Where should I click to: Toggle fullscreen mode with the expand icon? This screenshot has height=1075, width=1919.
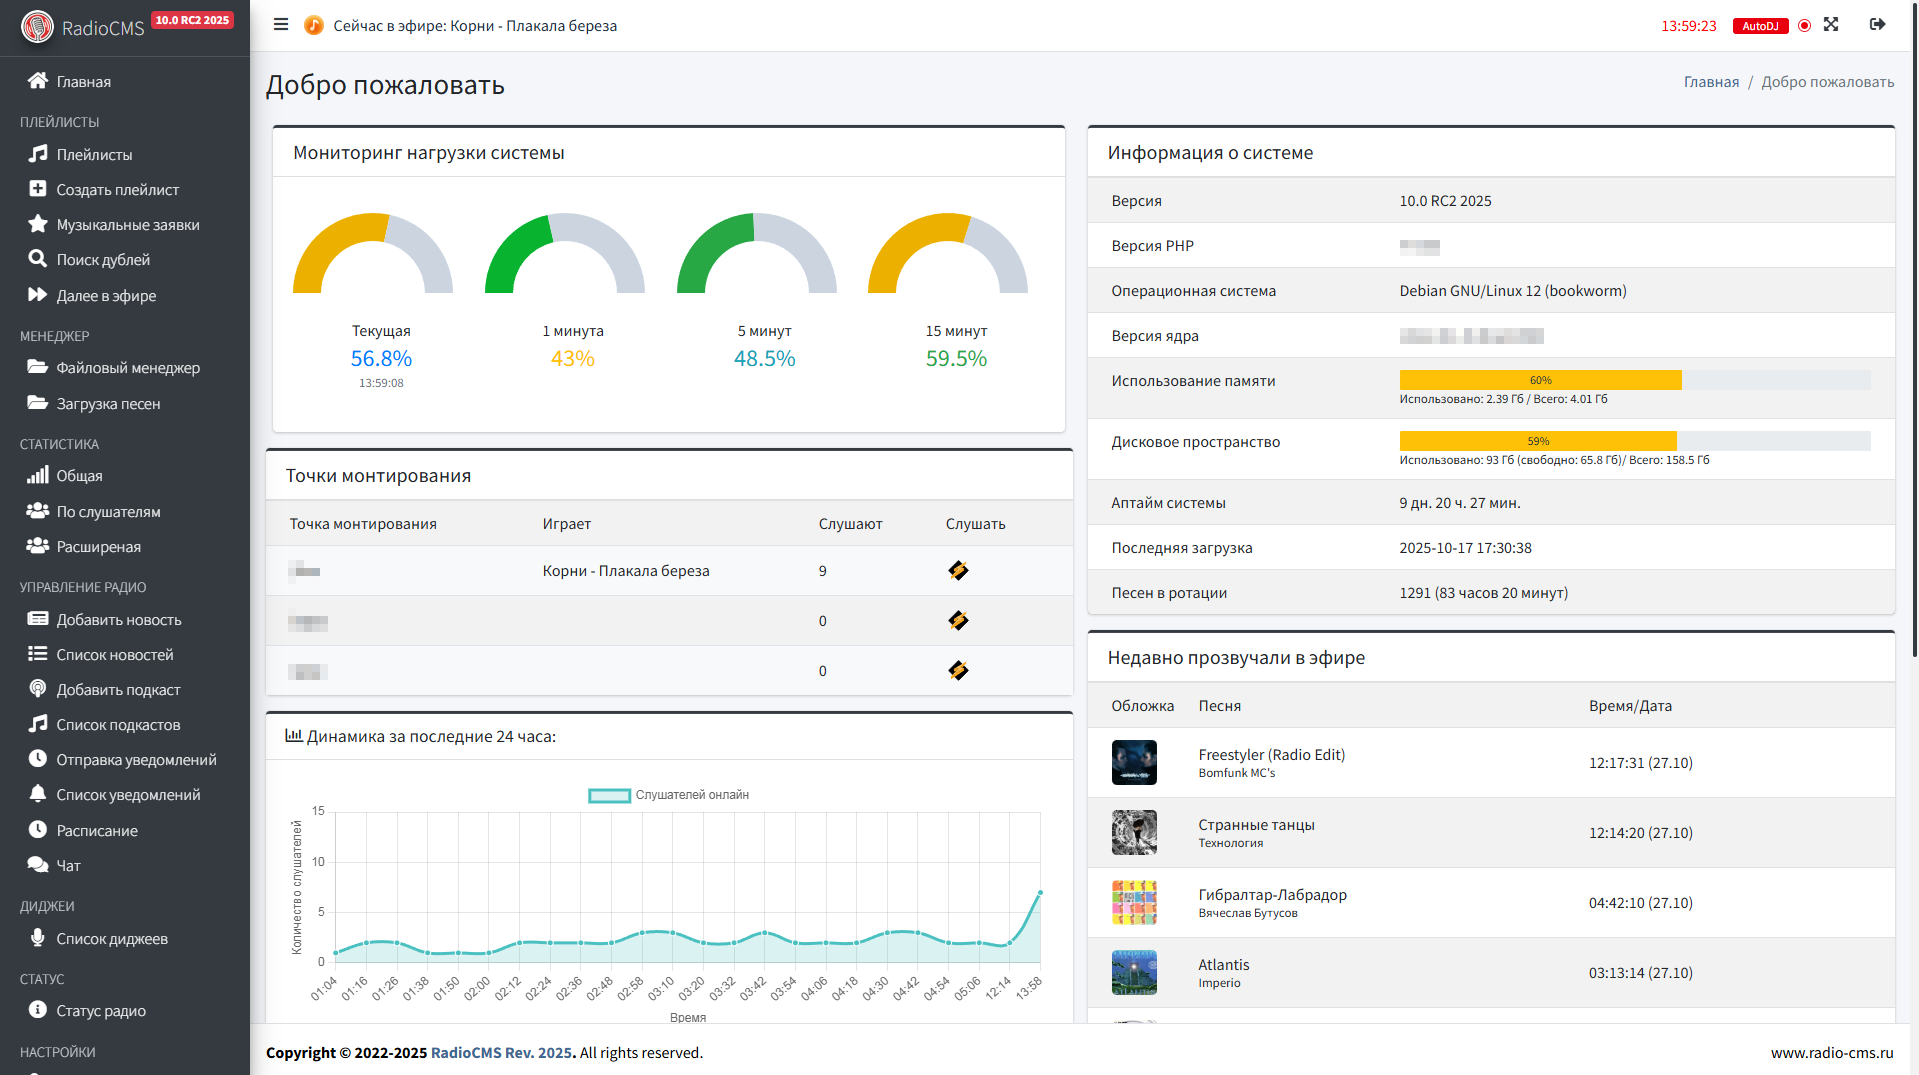click(1831, 25)
